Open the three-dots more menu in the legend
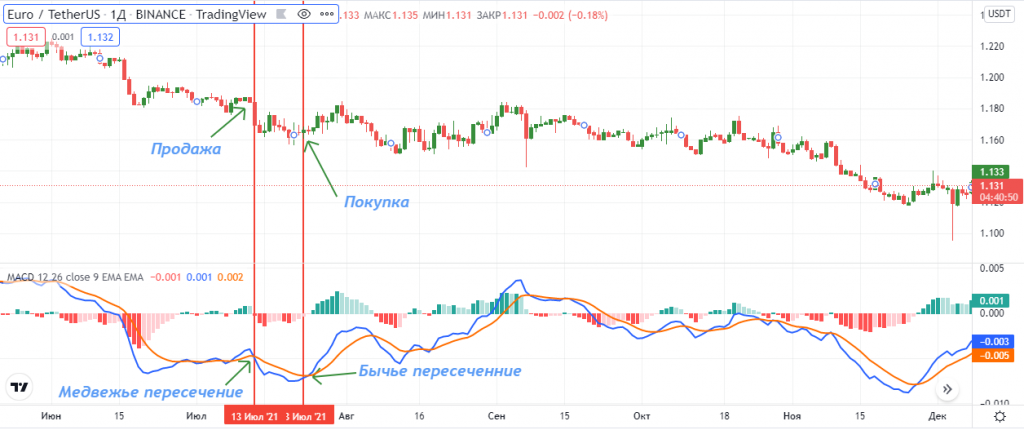The height and width of the screenshot is (430, 1024). pyautogui.click(x=326, y=13)
